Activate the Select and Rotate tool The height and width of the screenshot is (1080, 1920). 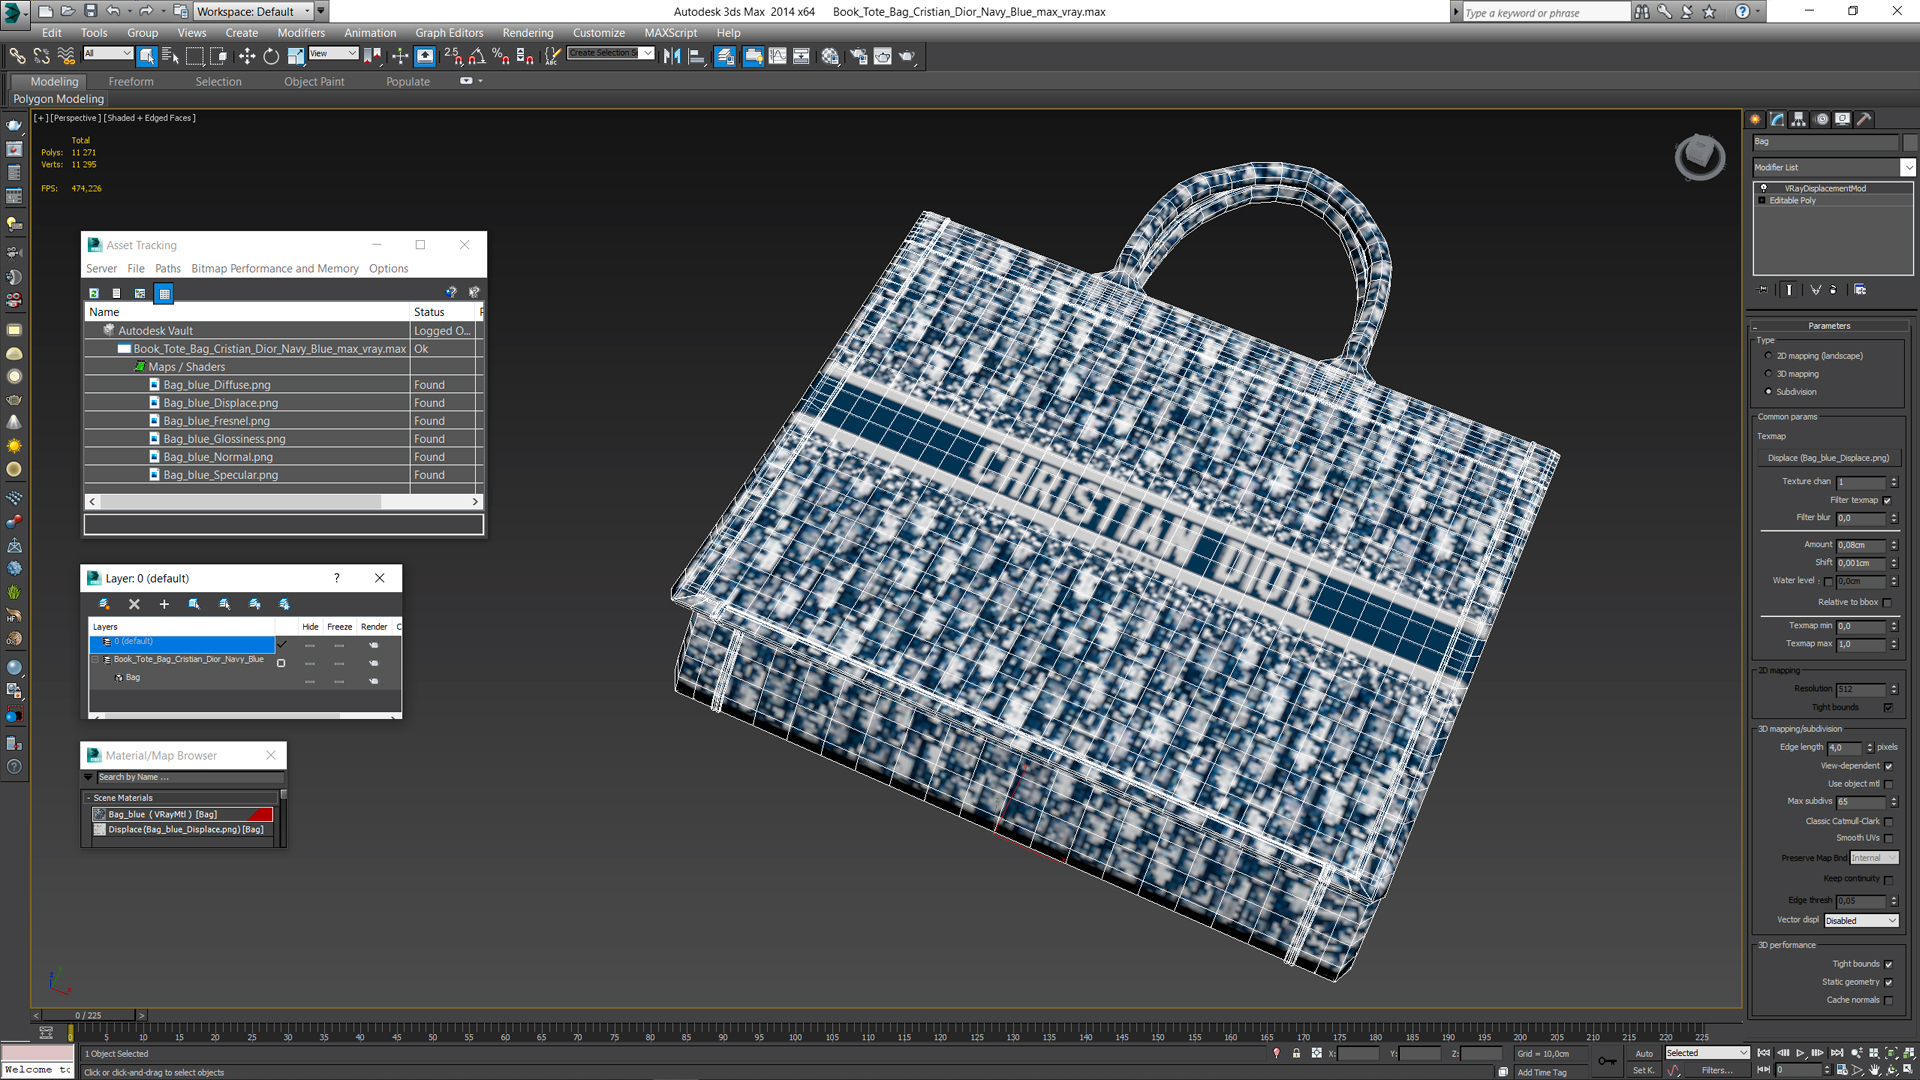271,56
